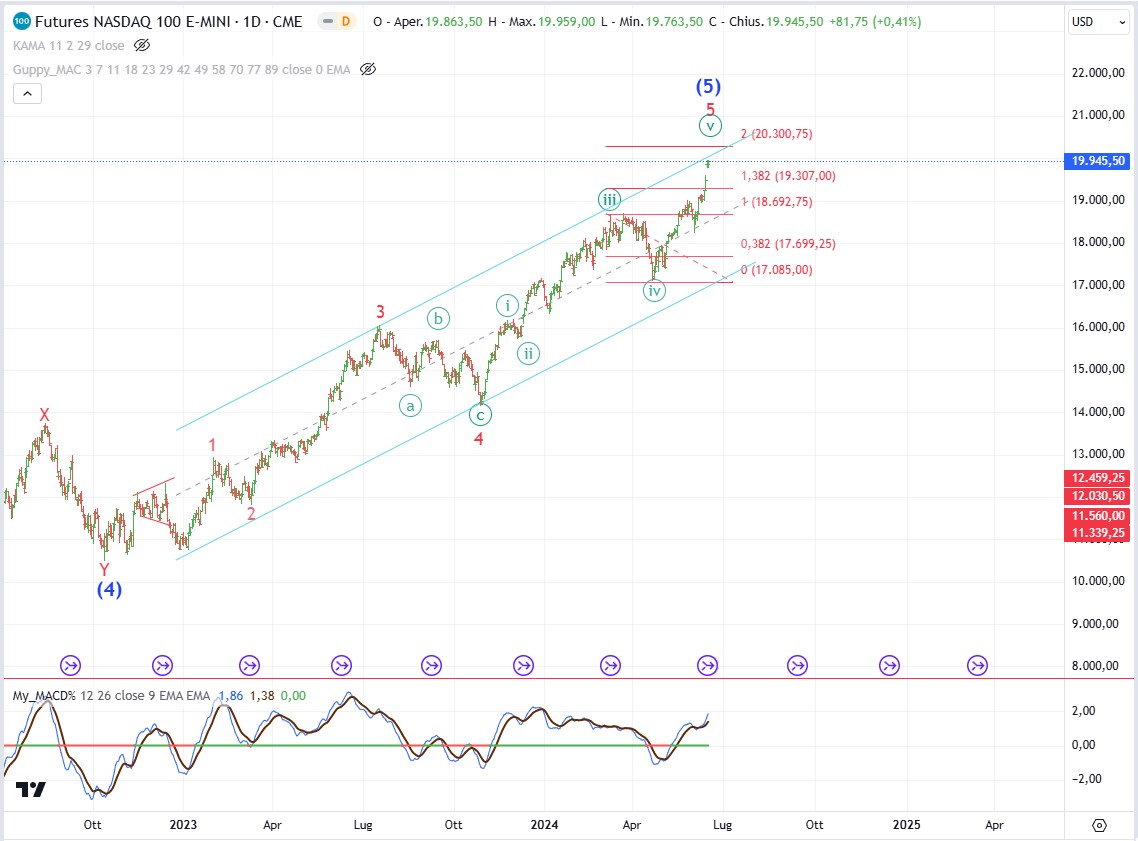Click the orange D delayed-data badge

point(346,22)
